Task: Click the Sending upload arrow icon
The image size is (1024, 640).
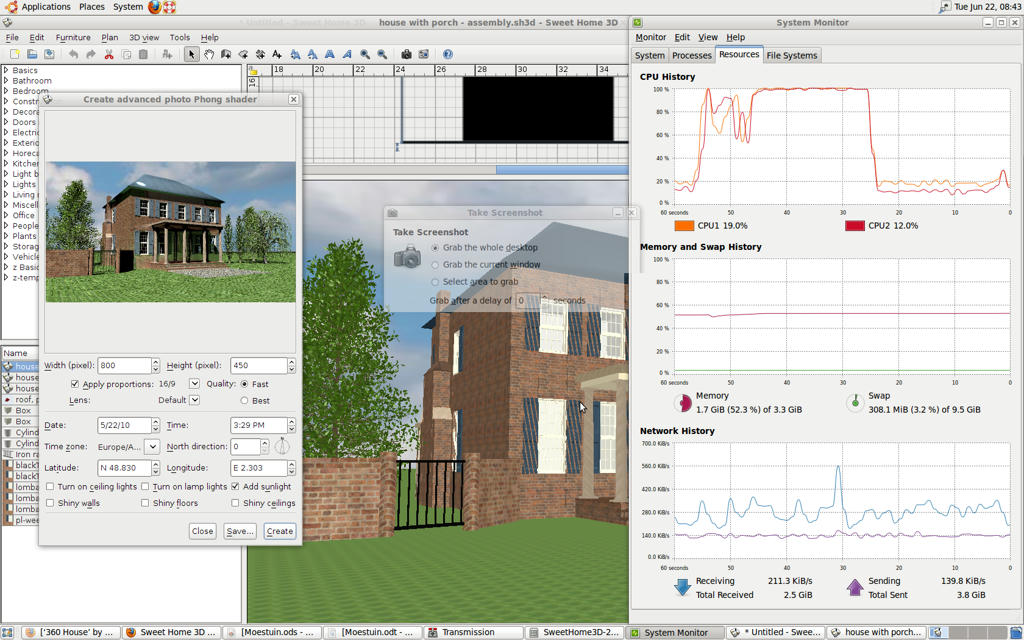Action: pyautogui.click(x=855, y=586)
